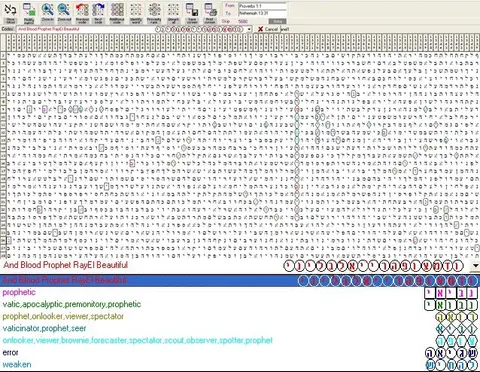Open the Modify legend tool

tap(29, 13)
